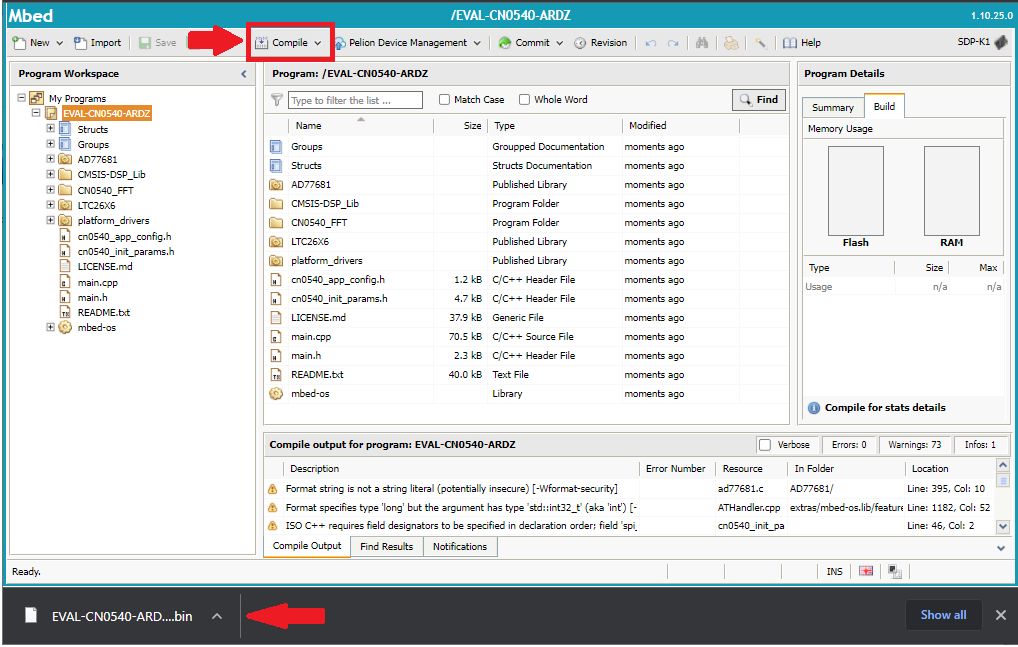Open the Commit dropdown arrow

[560, 43]
